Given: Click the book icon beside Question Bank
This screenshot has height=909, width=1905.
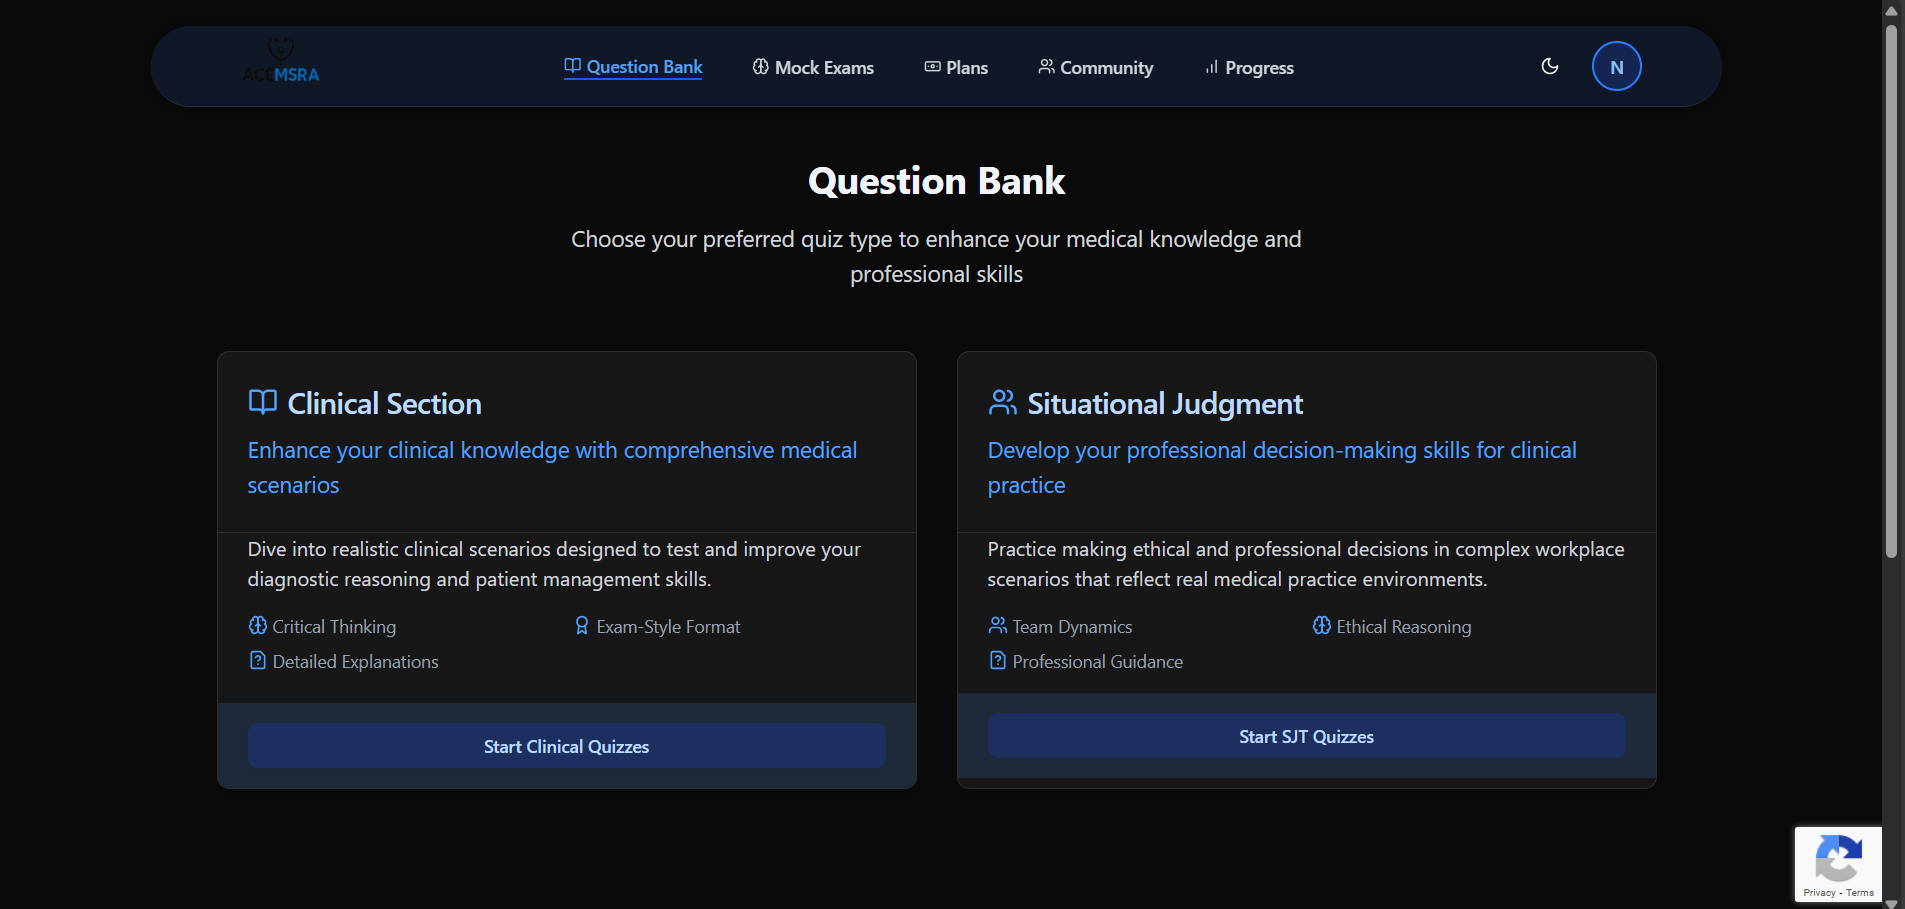Looking at the screenshot, I should 573,66.
